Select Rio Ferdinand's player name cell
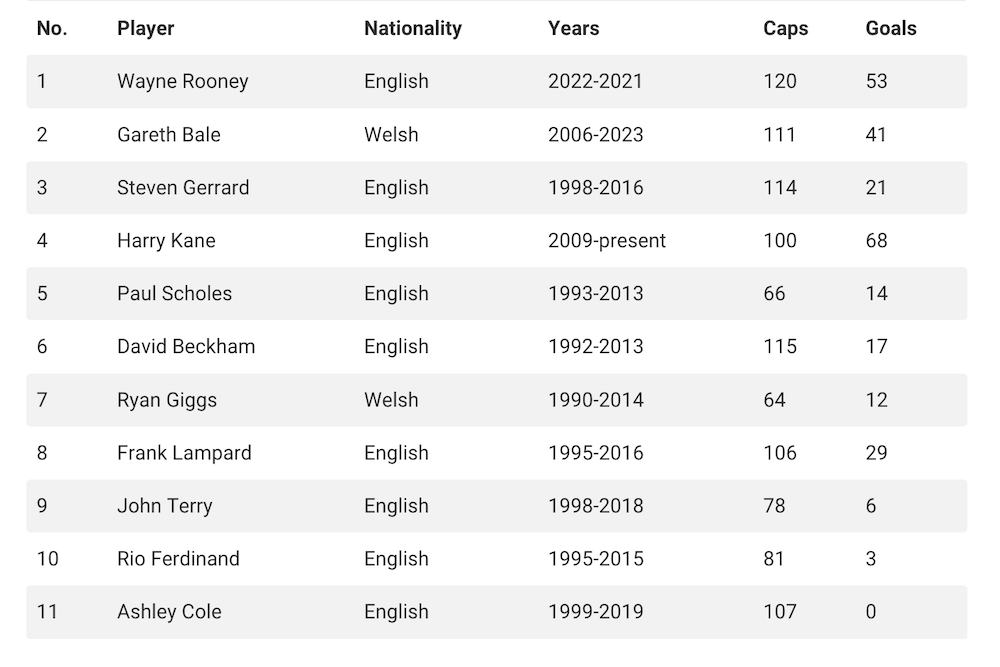The width and height of the screenshot is (1000, 667). [x=178, y=559]
